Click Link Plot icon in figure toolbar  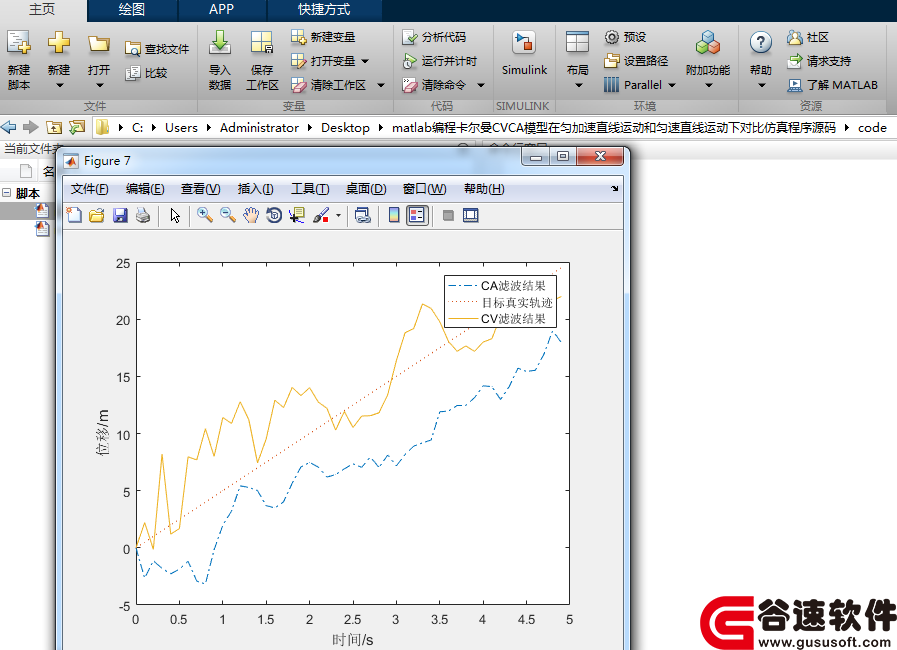363,215
